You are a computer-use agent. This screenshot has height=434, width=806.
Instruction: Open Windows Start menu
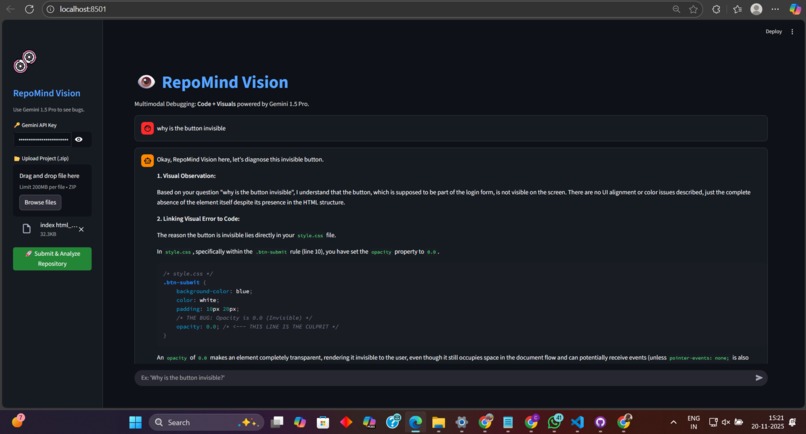tap(135, 423)
